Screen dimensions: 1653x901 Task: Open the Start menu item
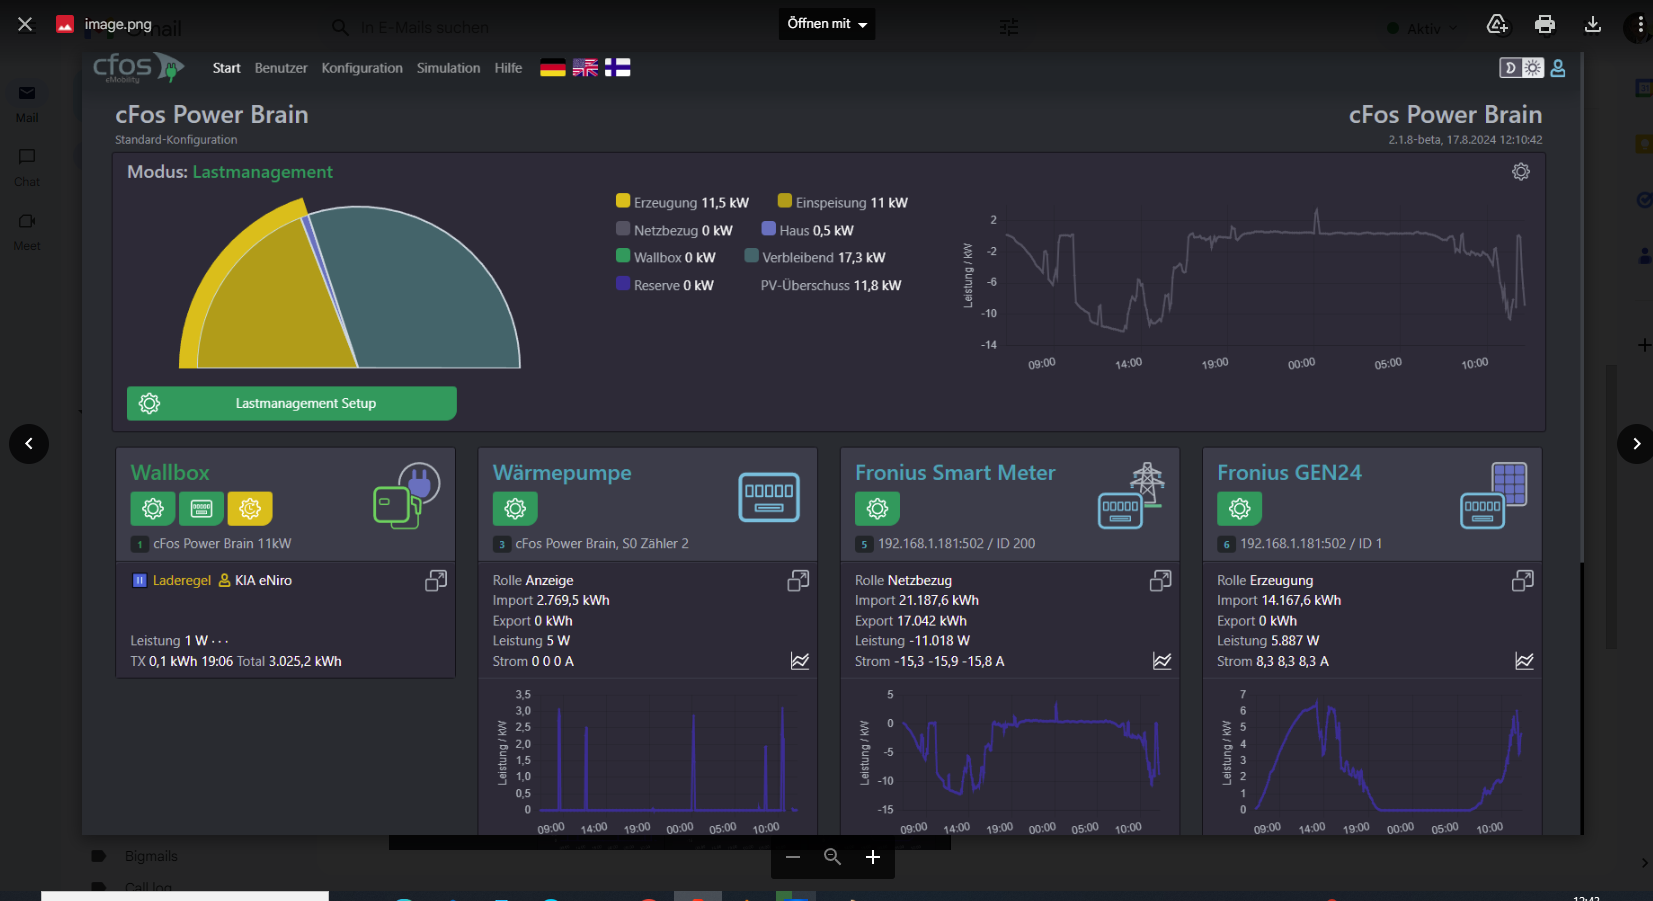pyautogui.click(x=226, y=68)
